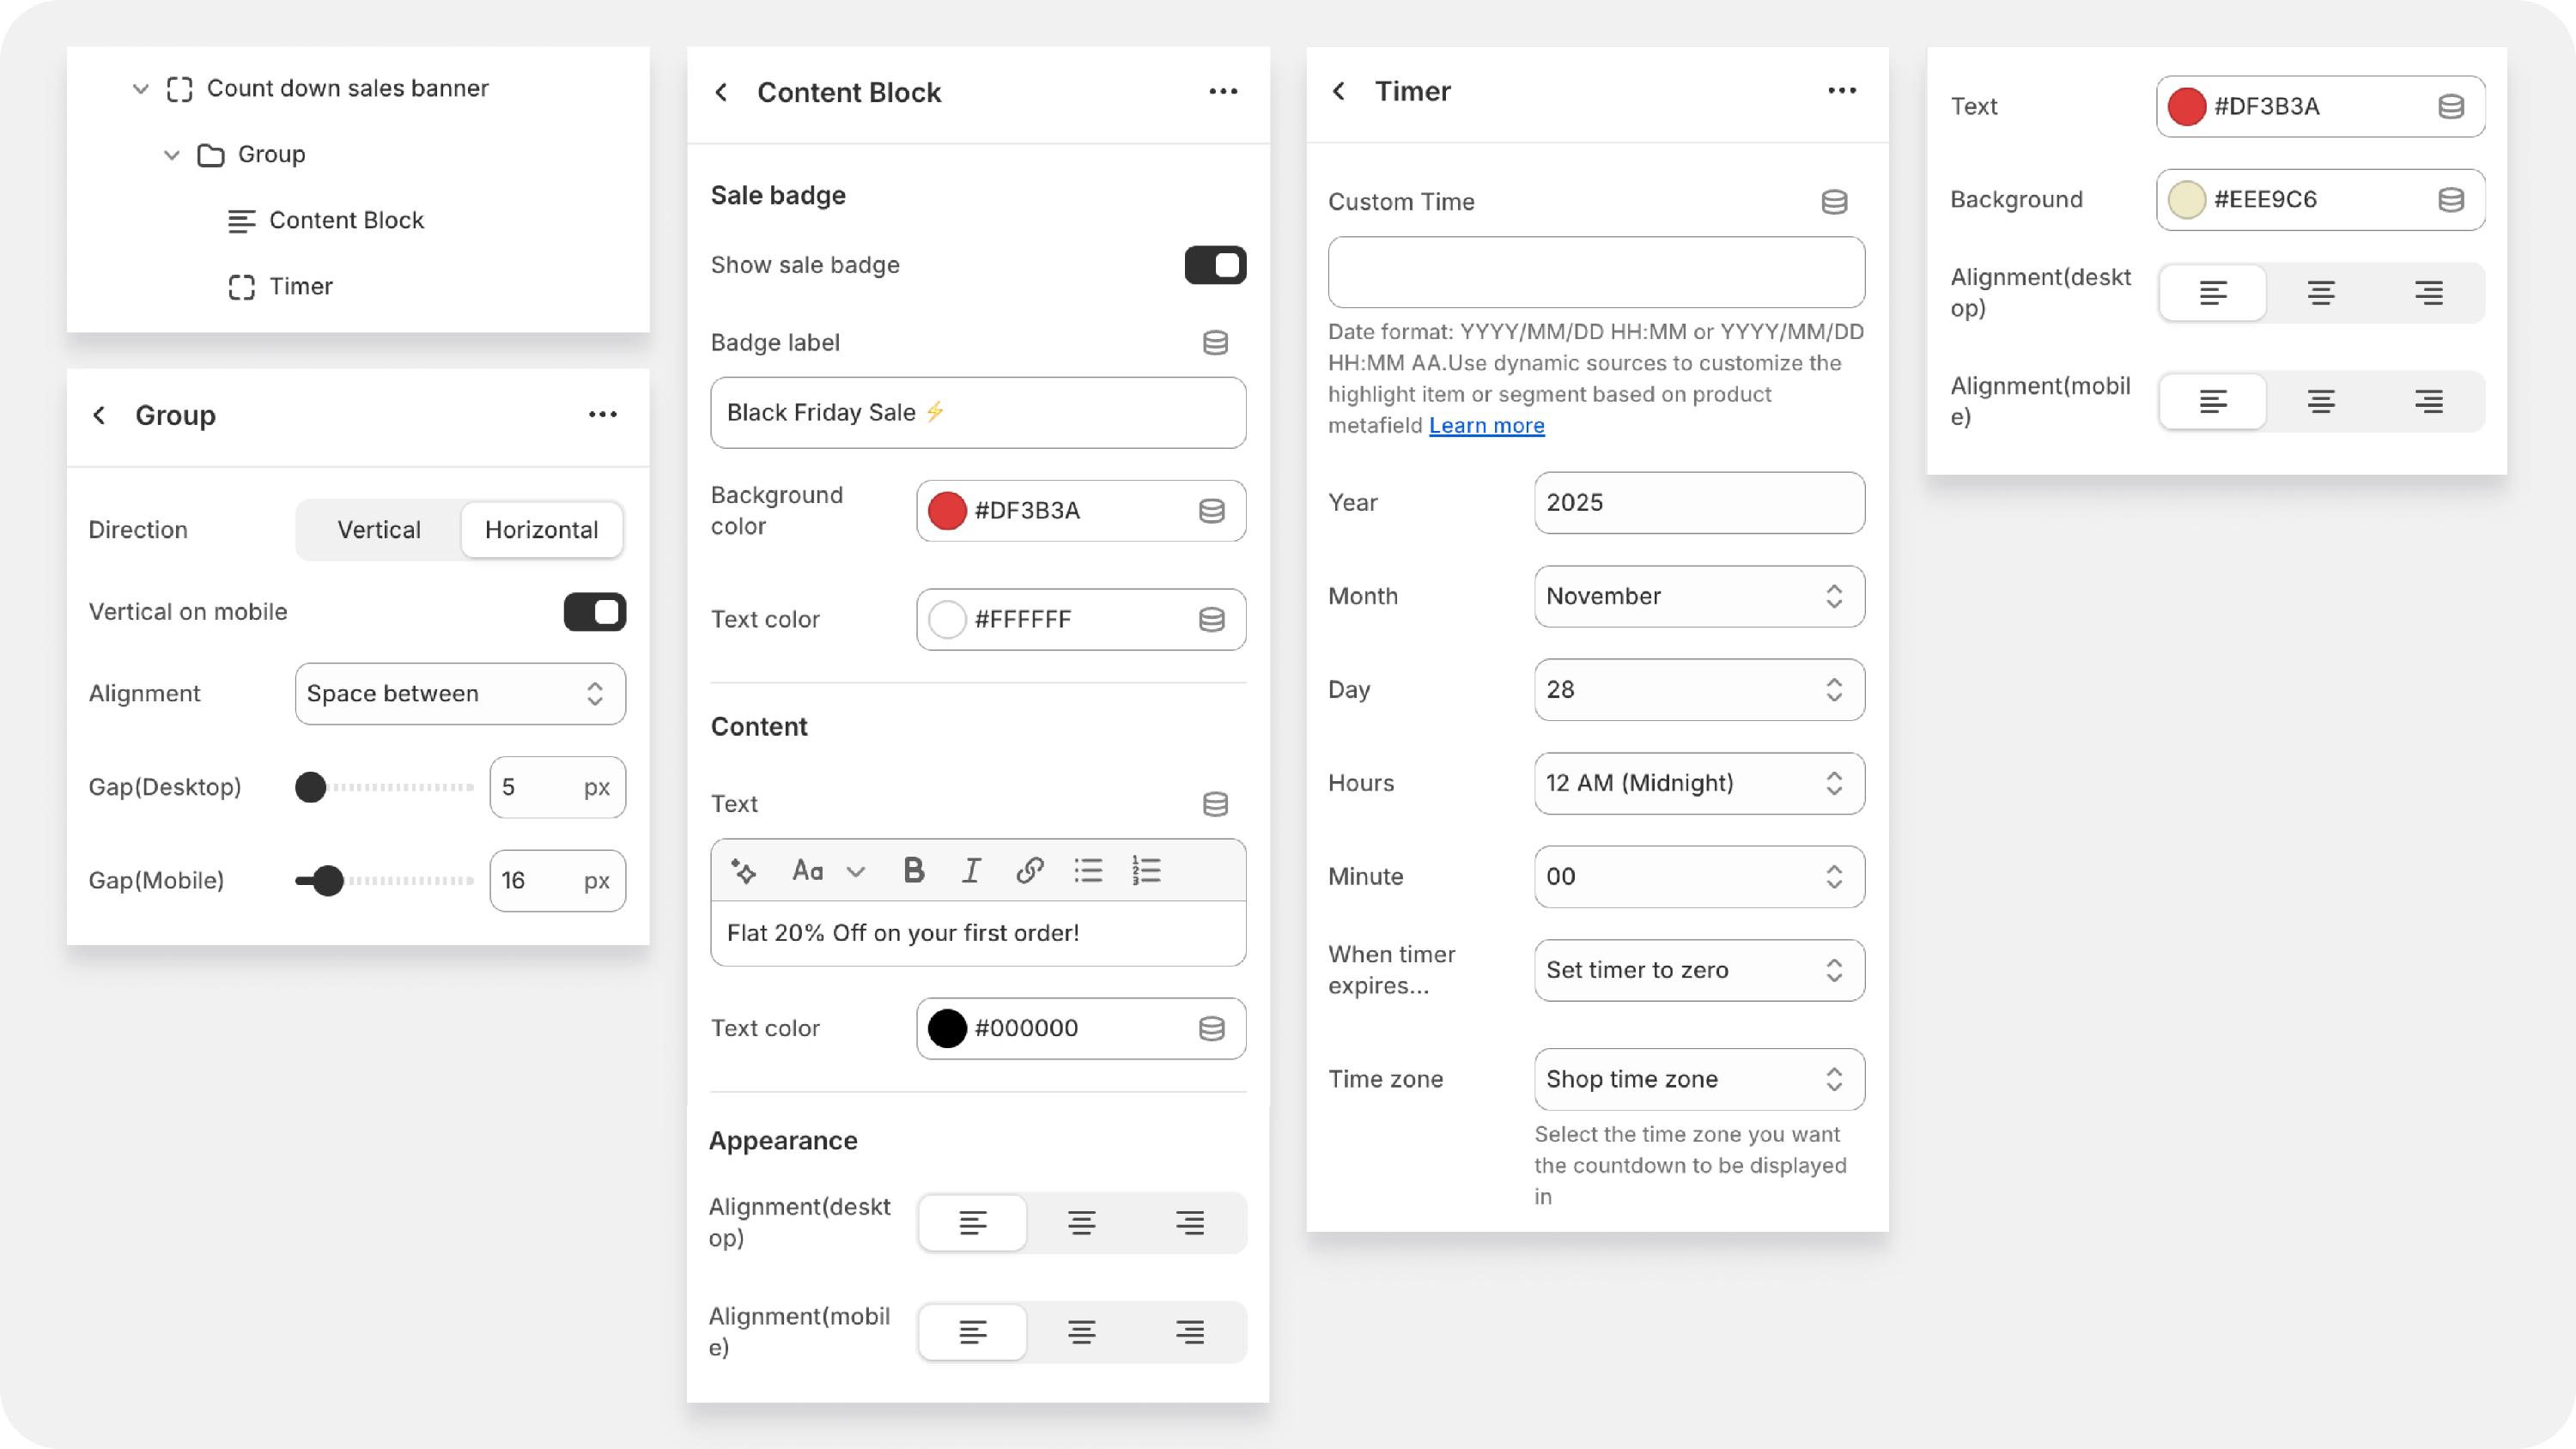
Task: Click the insert link icon in text editor
Action: pyautogui.click(x=1029, y=870)
